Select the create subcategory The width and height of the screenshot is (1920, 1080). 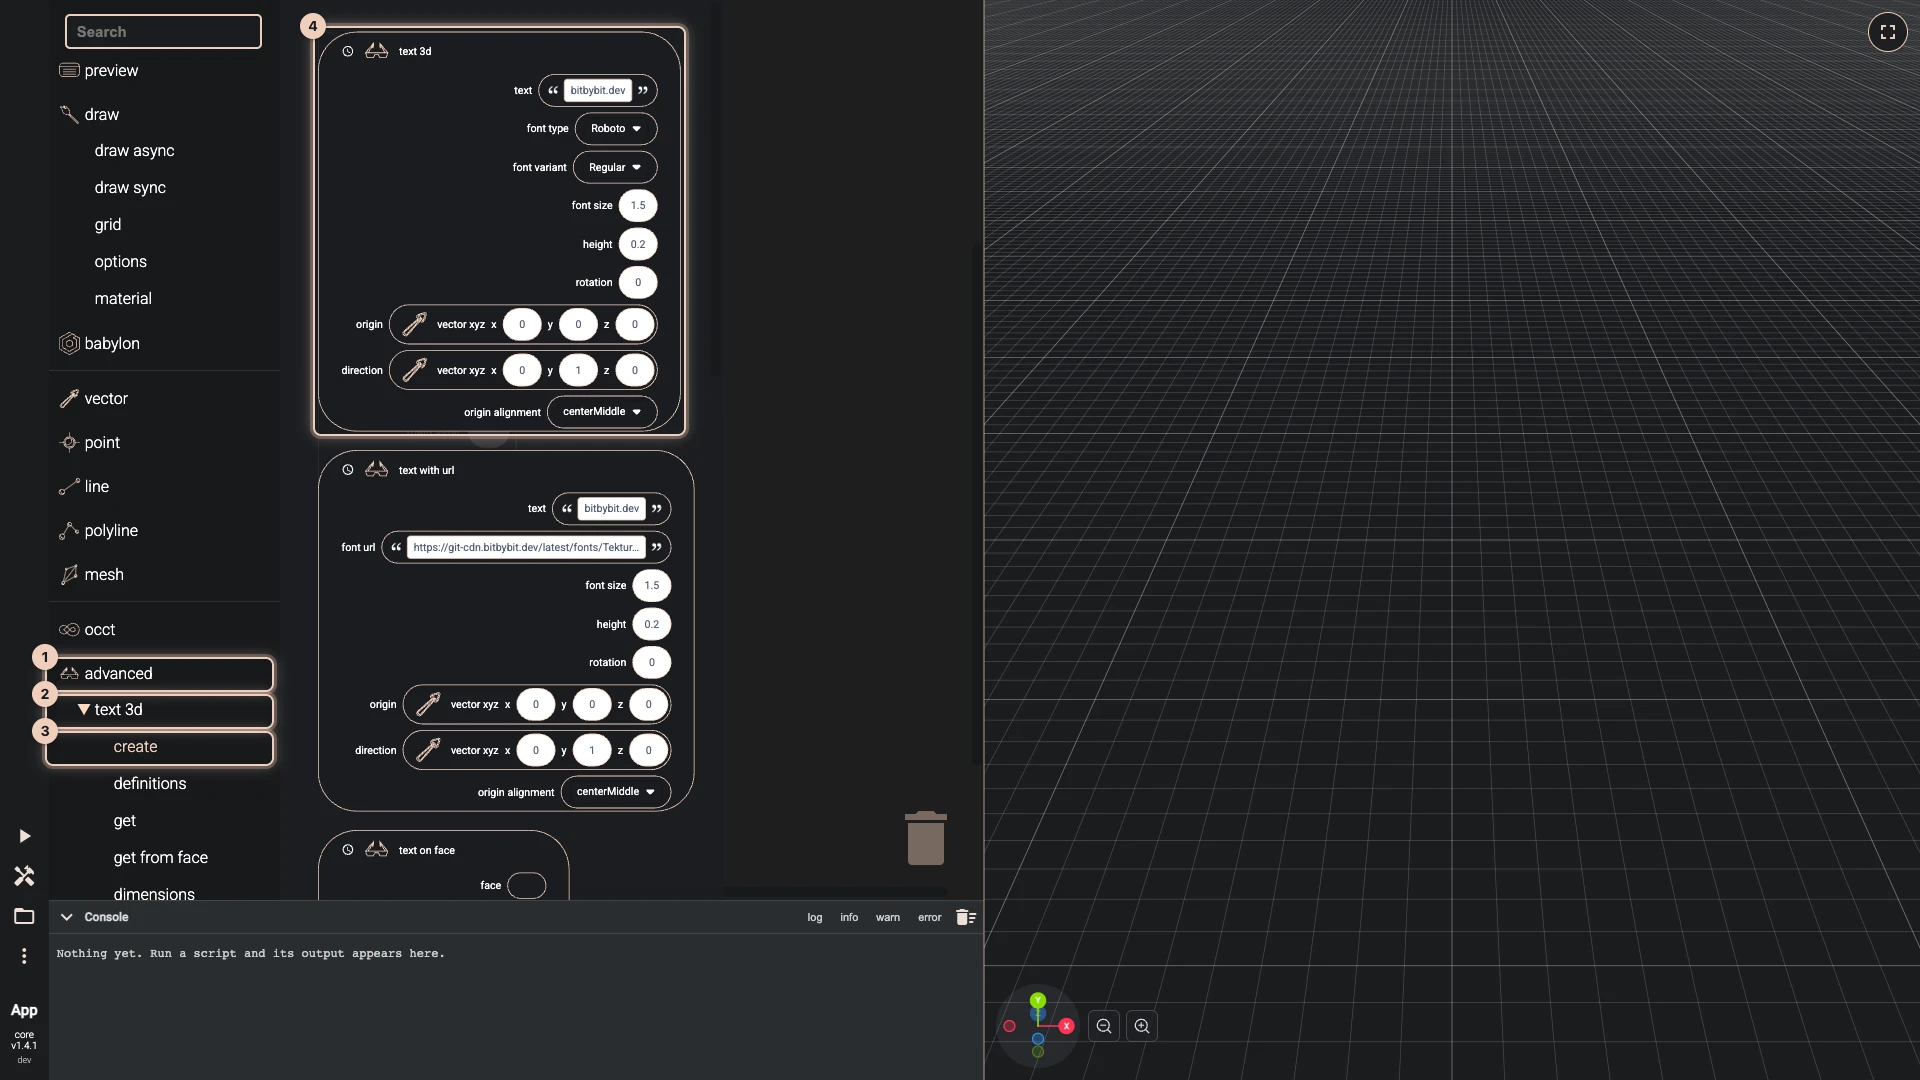[x=160, y=748]
